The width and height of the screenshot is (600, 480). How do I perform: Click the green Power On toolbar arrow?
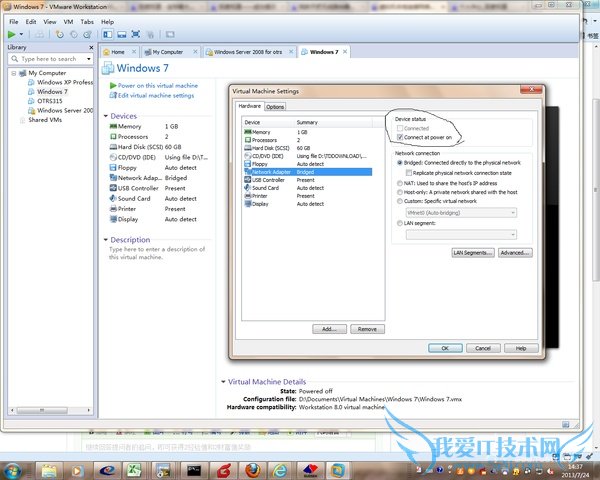(x=11, y=34)
